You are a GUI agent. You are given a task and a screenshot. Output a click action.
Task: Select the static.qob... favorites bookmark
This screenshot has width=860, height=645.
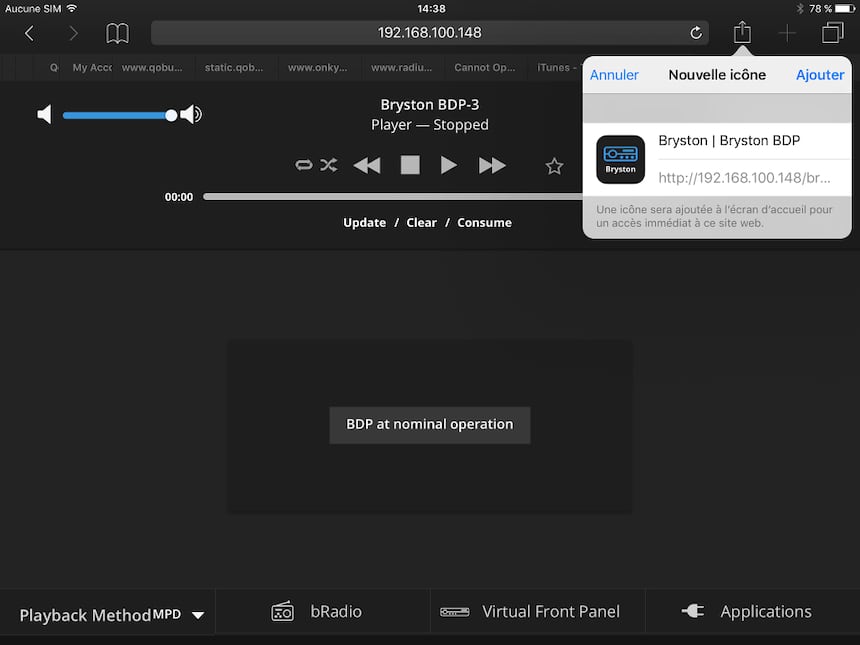[x=234, y=67]
